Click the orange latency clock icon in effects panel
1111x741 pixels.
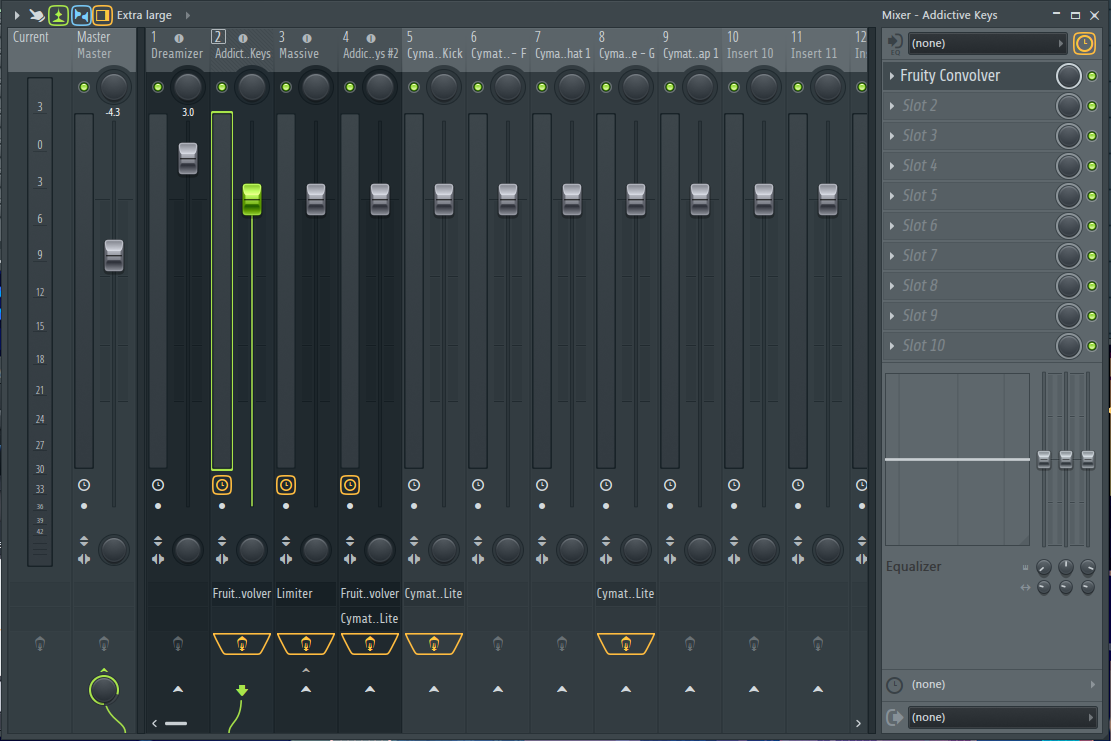[x=1084, y=43]
